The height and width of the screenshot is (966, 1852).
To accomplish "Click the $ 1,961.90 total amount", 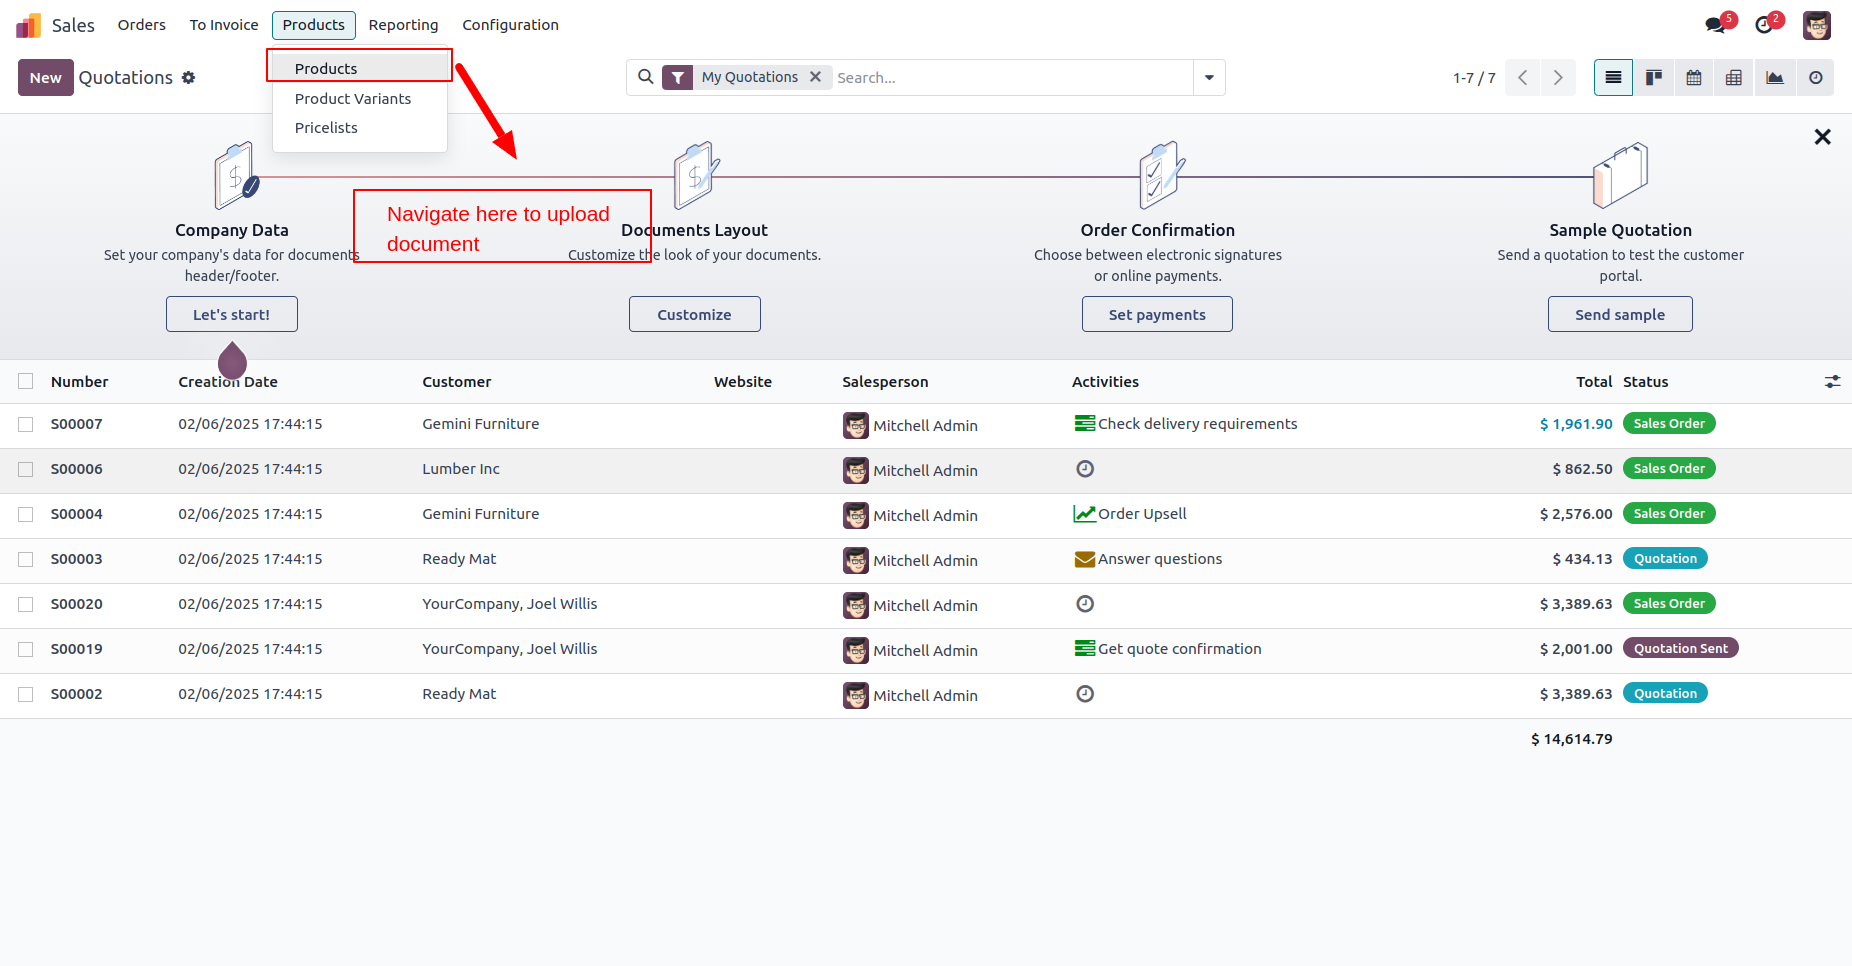I will (x=1576, y=424).
